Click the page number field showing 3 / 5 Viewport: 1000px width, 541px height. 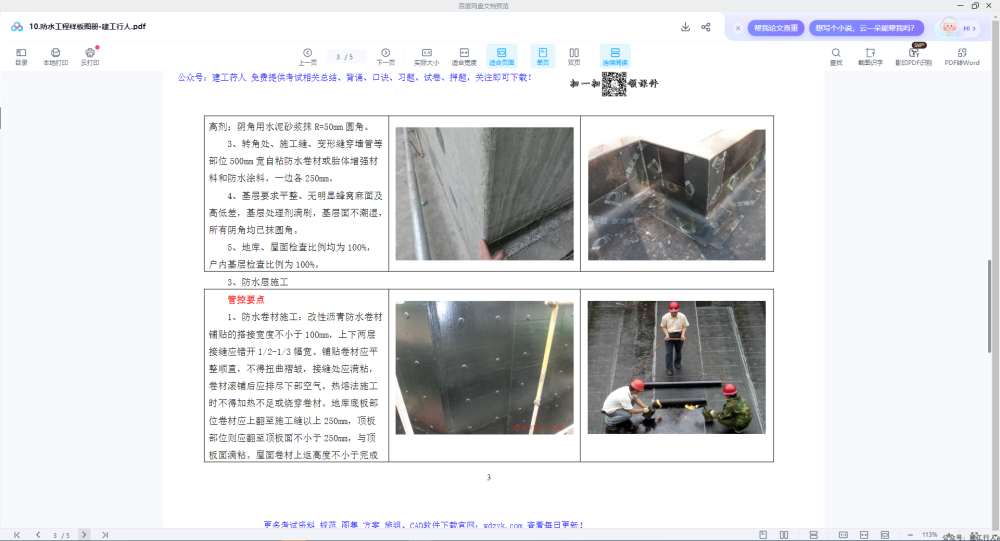[345, 57]
